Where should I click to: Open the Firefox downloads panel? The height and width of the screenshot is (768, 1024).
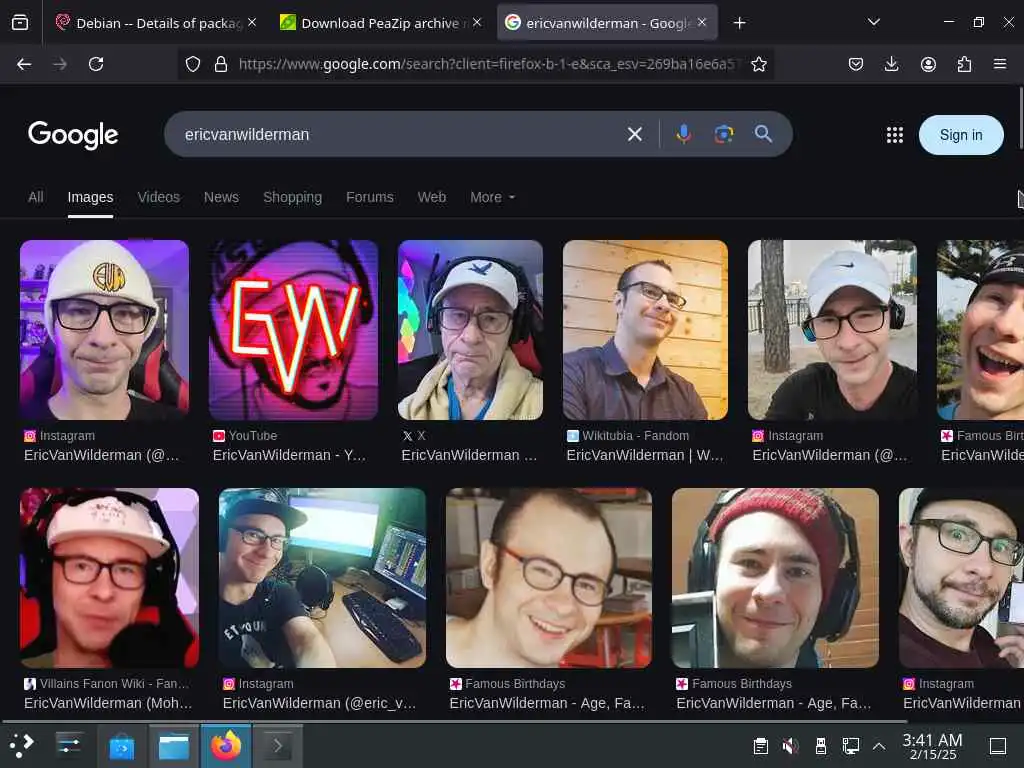[891, 64]
